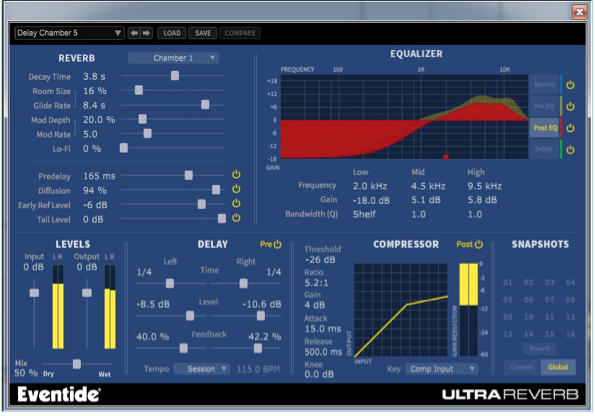Click the Decay Time slider handle

[x=175, y=76]
